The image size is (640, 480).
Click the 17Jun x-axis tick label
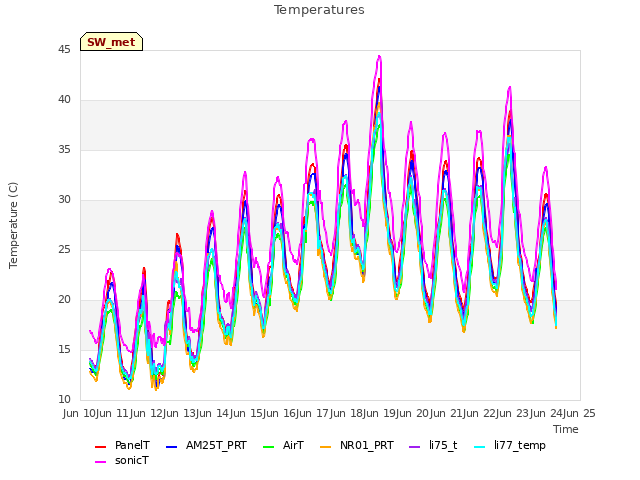pos(331,413)
